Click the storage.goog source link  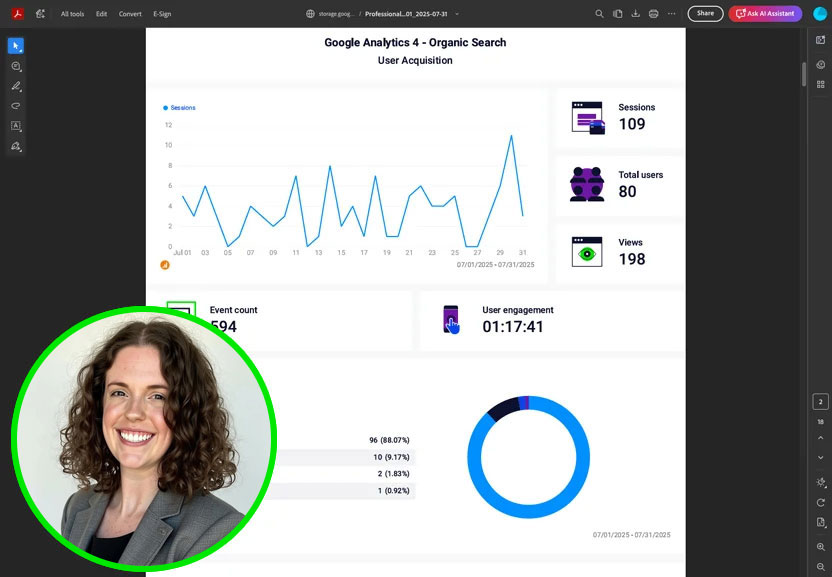click(x=331, y=14)
